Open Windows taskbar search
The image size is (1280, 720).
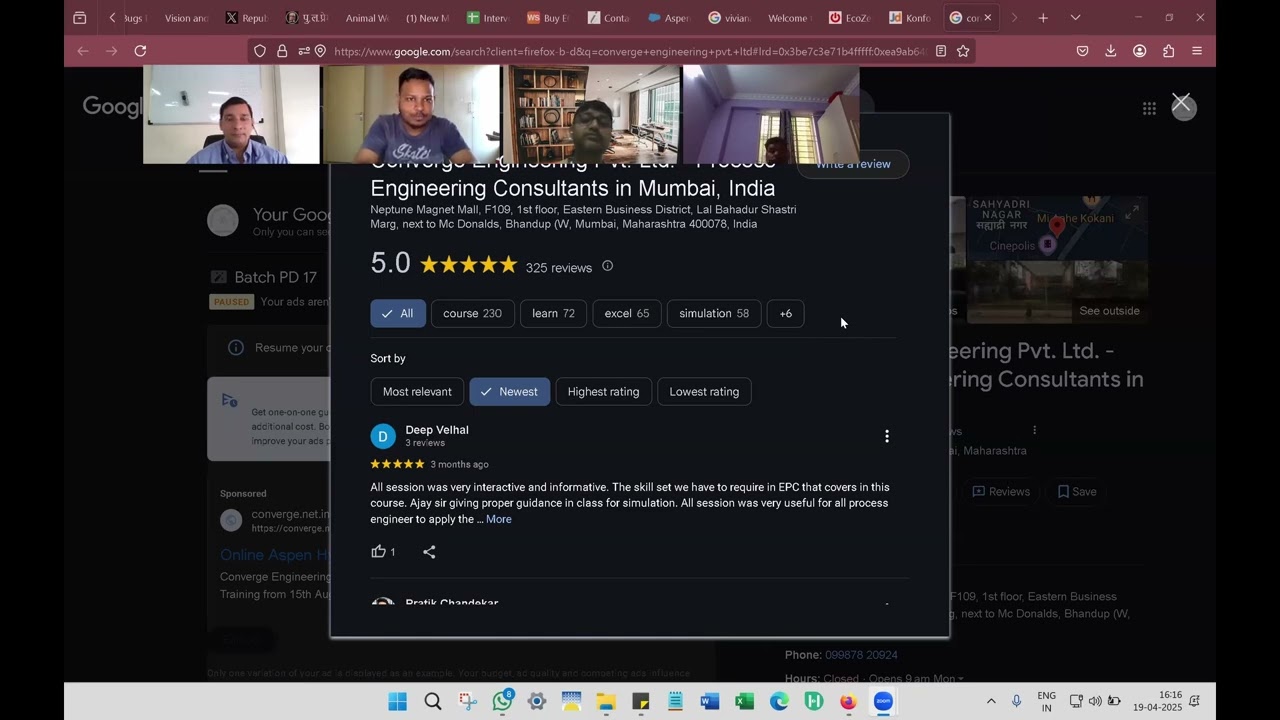tap(433, 701)
